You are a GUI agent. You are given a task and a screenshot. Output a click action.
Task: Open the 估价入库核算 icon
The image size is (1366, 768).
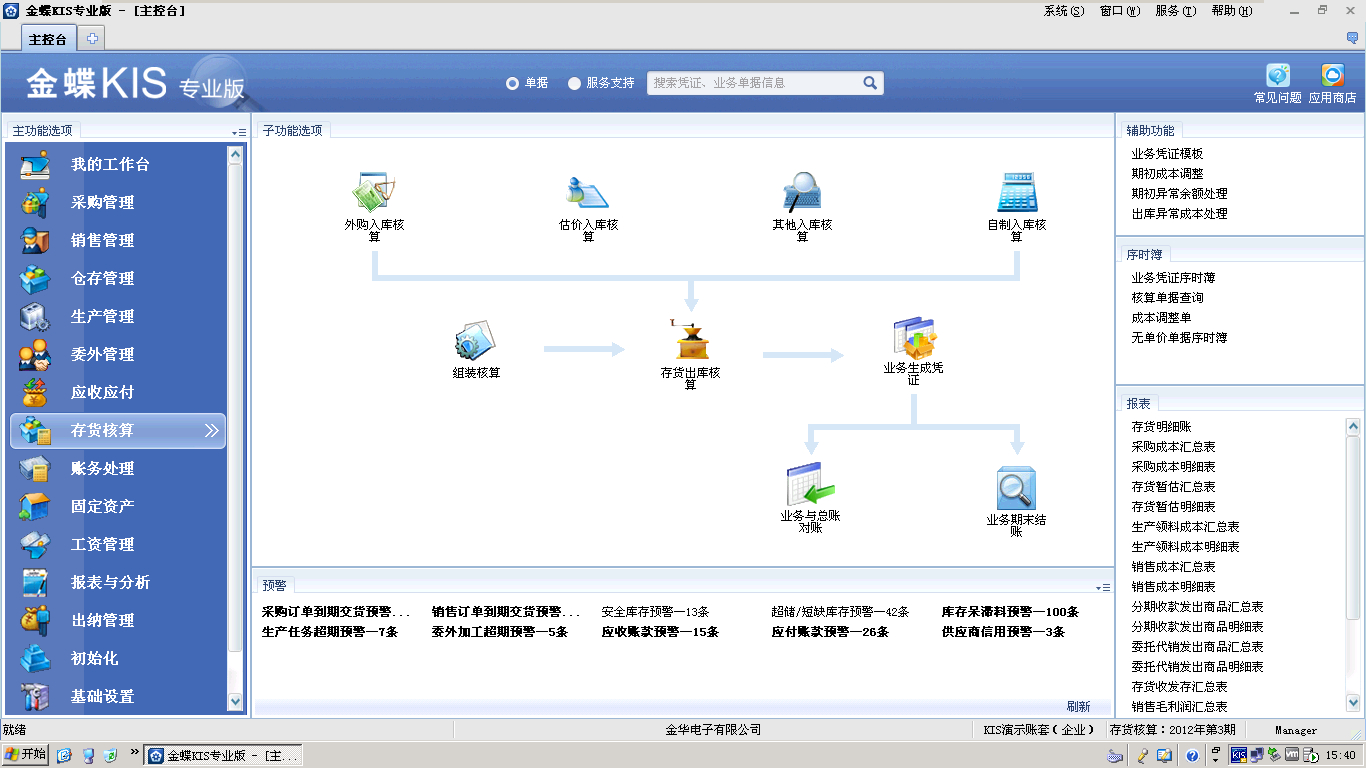(588, 192)
